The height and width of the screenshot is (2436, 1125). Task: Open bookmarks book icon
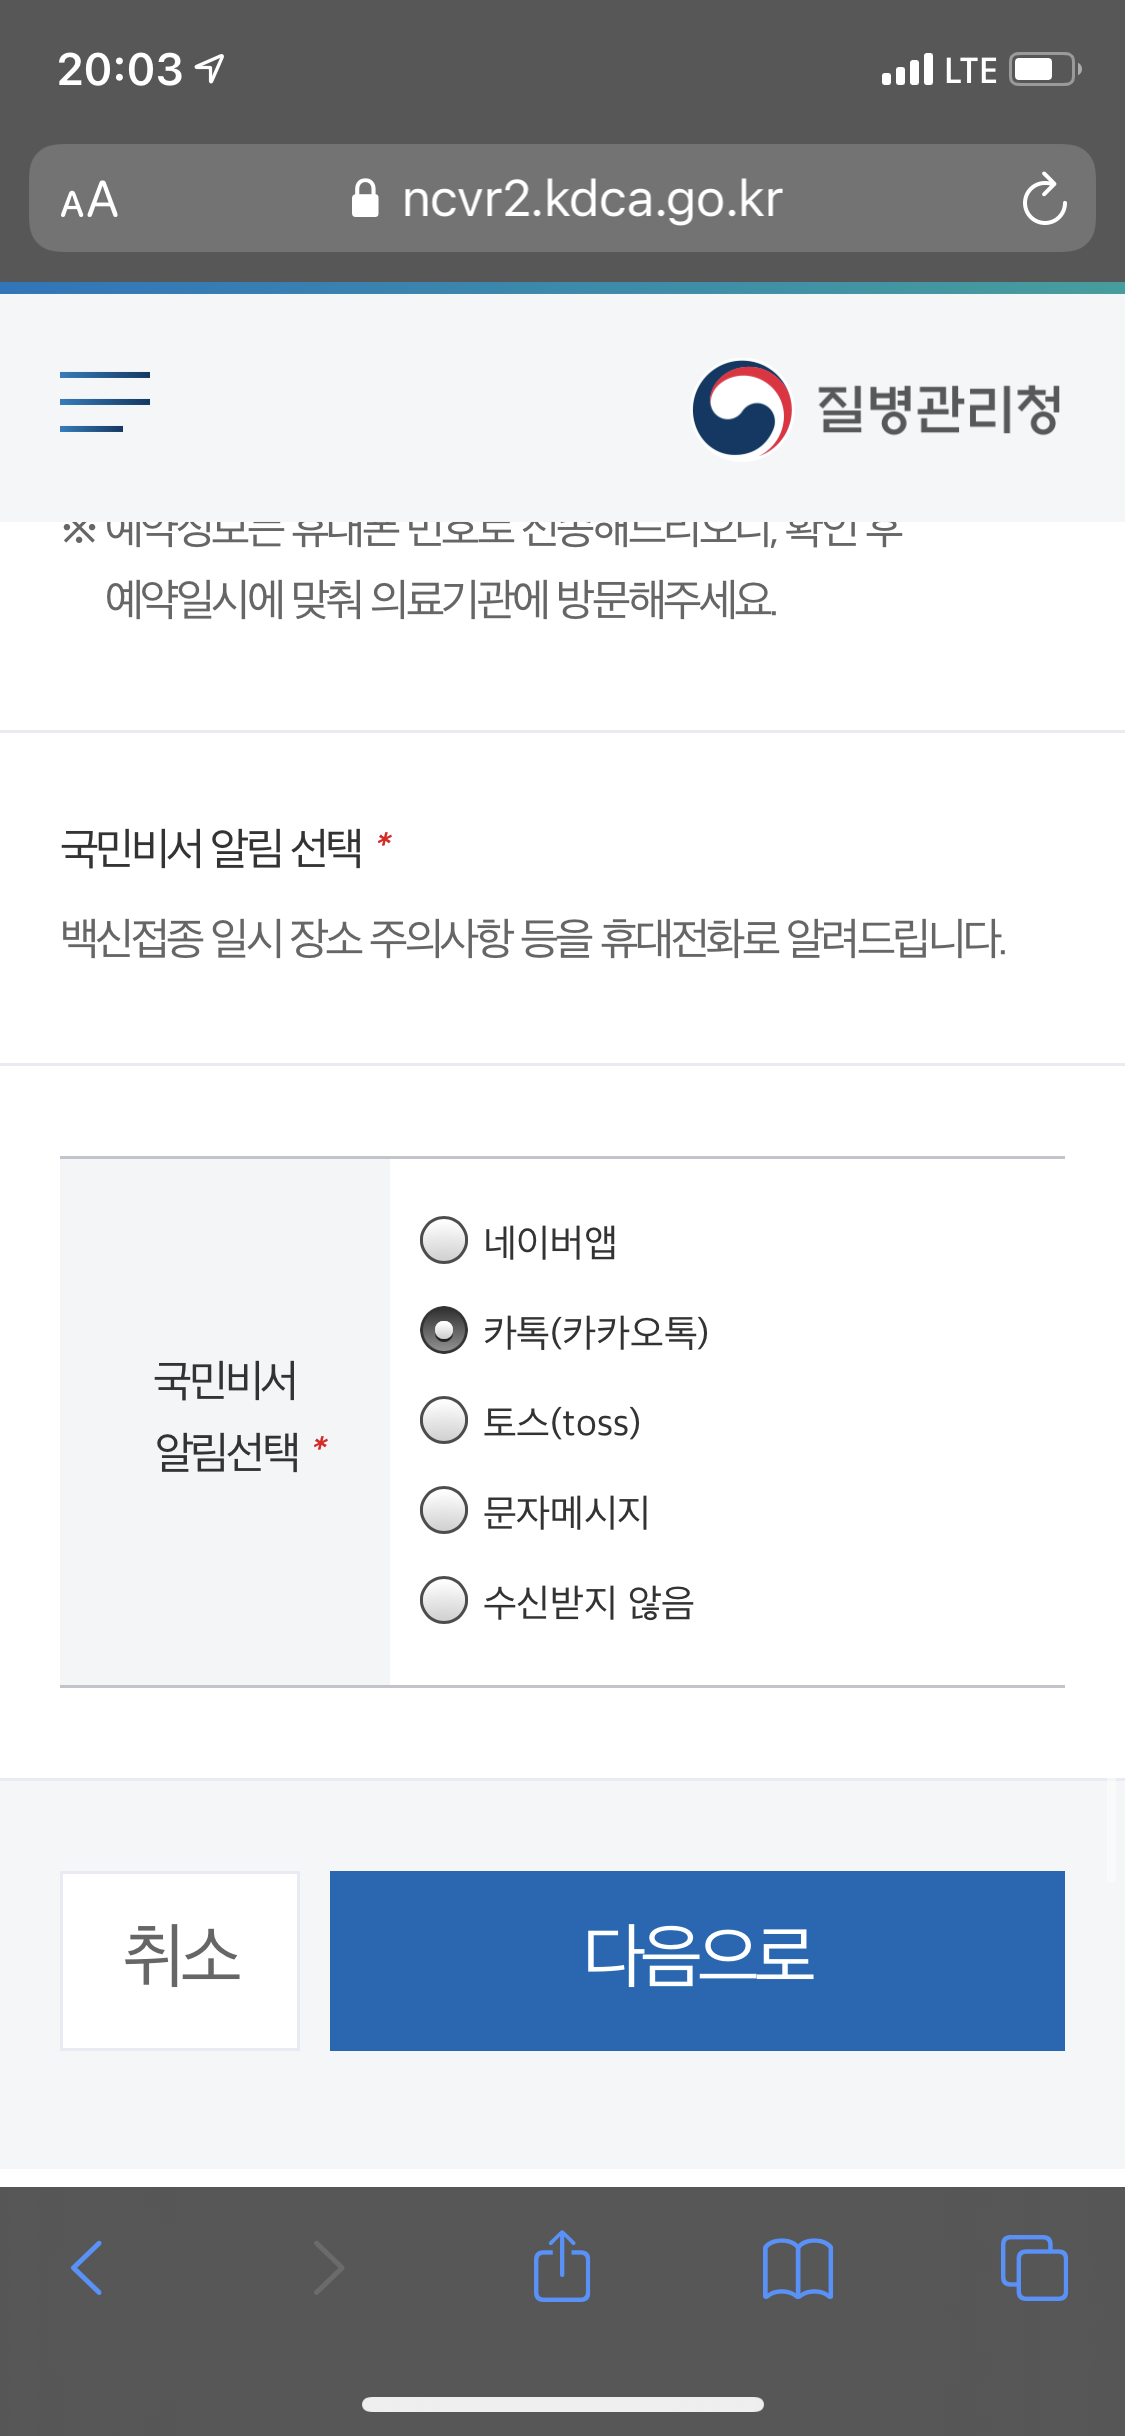pos(797,2268)
